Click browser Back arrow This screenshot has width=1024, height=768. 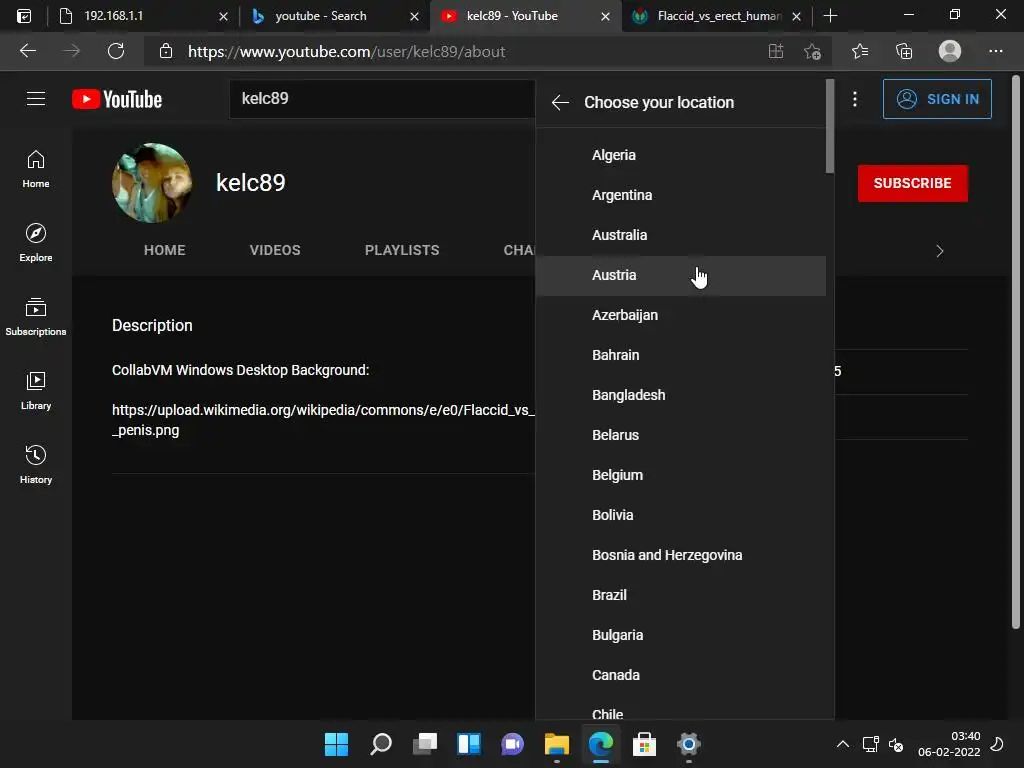tap(28, 51)
